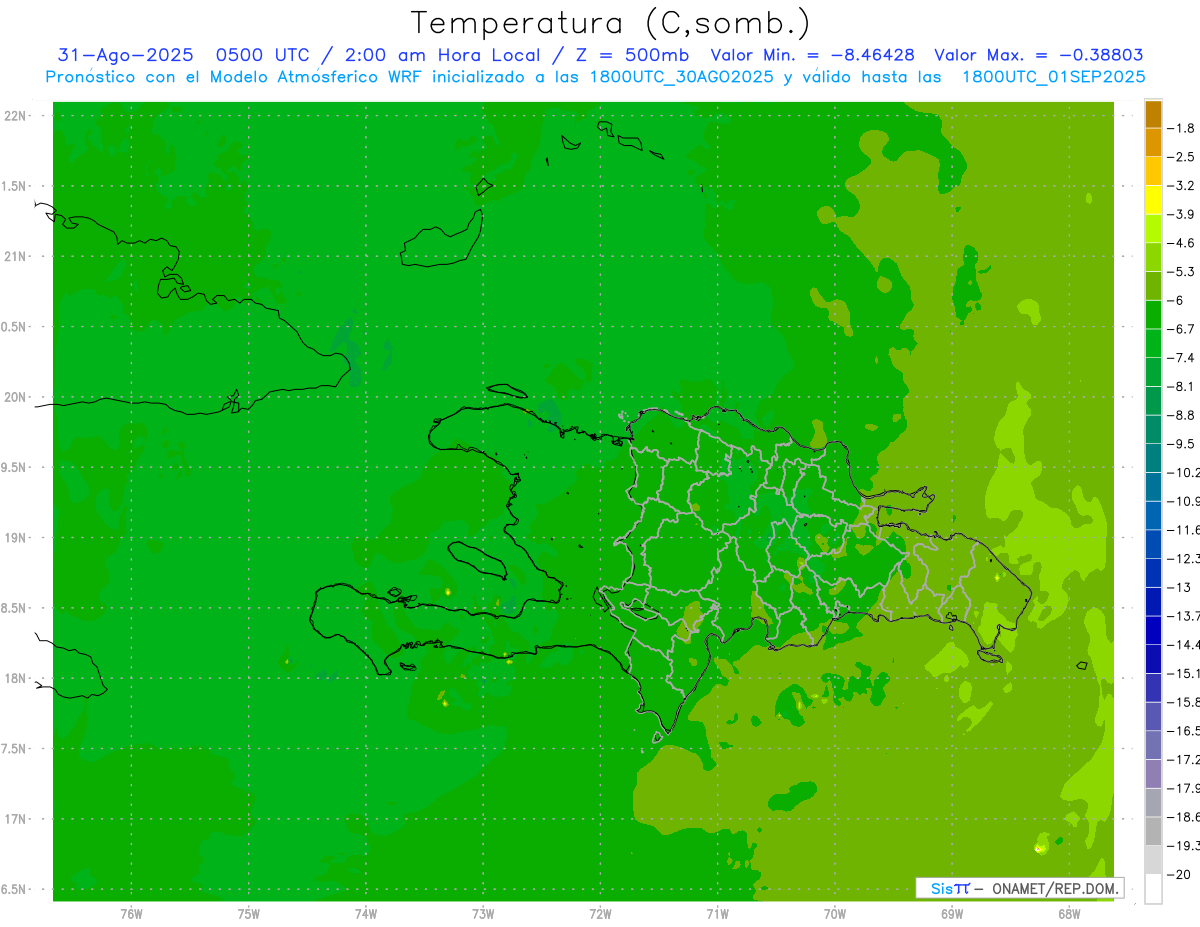Click the '-6' colorbar label
The image size is (1200, 927).
coord(1176,300)
